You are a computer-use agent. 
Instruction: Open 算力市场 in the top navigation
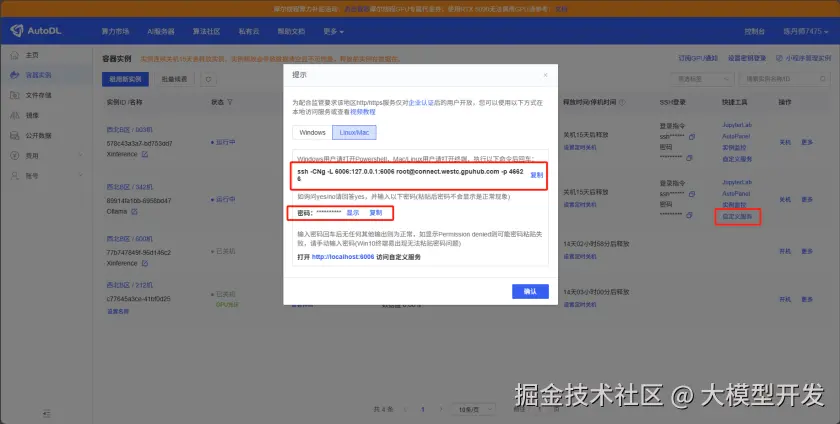click(115, 32)
